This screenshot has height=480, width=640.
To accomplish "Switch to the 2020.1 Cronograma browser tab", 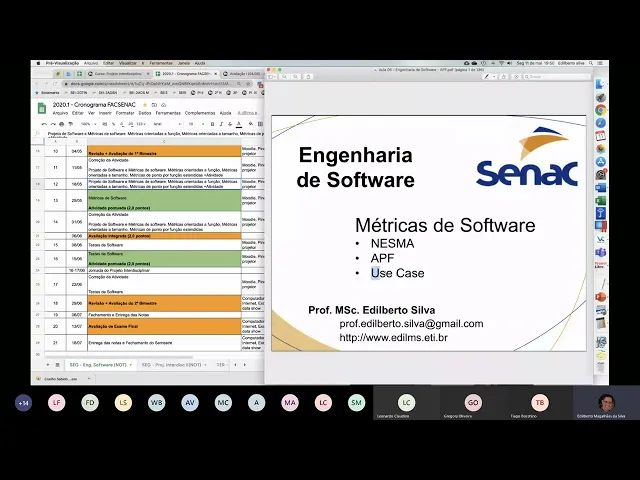I will pyautogui.click(x=187, y=74).
